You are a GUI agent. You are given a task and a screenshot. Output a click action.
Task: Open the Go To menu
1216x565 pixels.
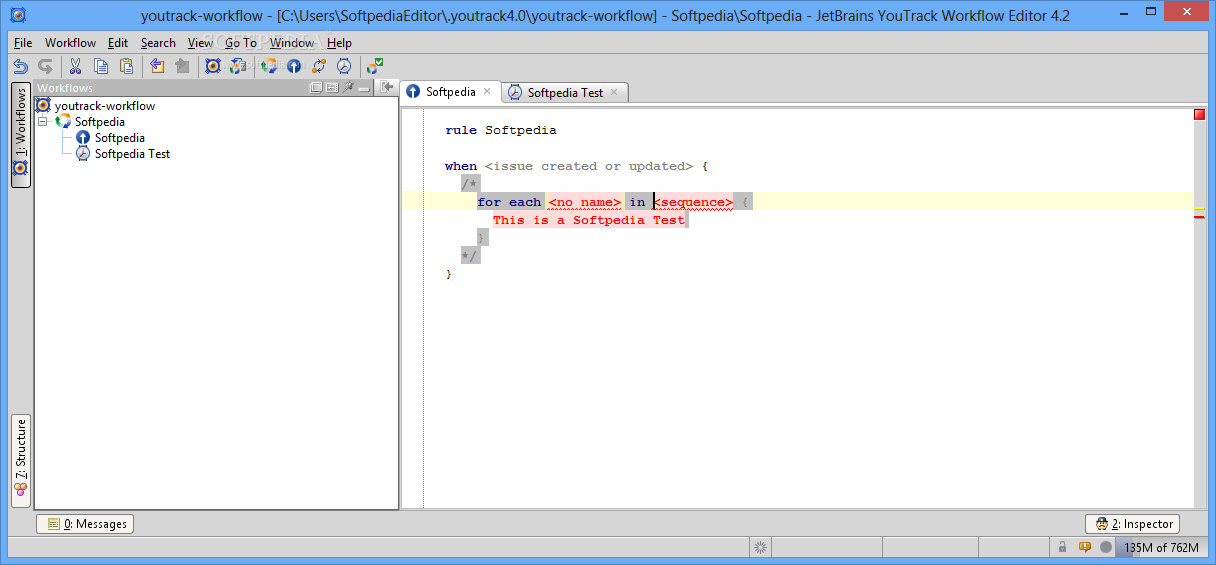click(241, 43)
